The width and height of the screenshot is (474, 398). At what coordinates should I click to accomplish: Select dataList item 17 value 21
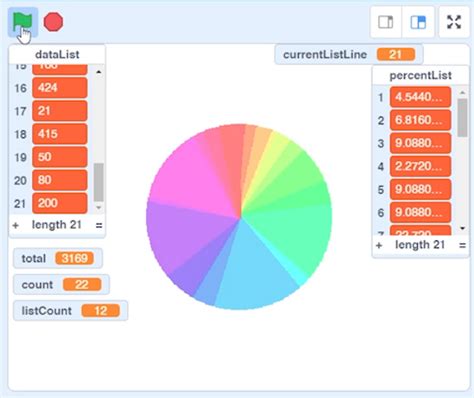[x=60, y=111]
